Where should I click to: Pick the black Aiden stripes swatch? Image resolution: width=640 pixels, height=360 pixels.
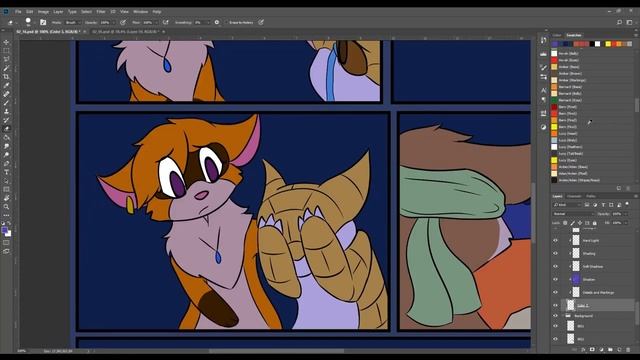pyautogui.click(x=554, y=180)
